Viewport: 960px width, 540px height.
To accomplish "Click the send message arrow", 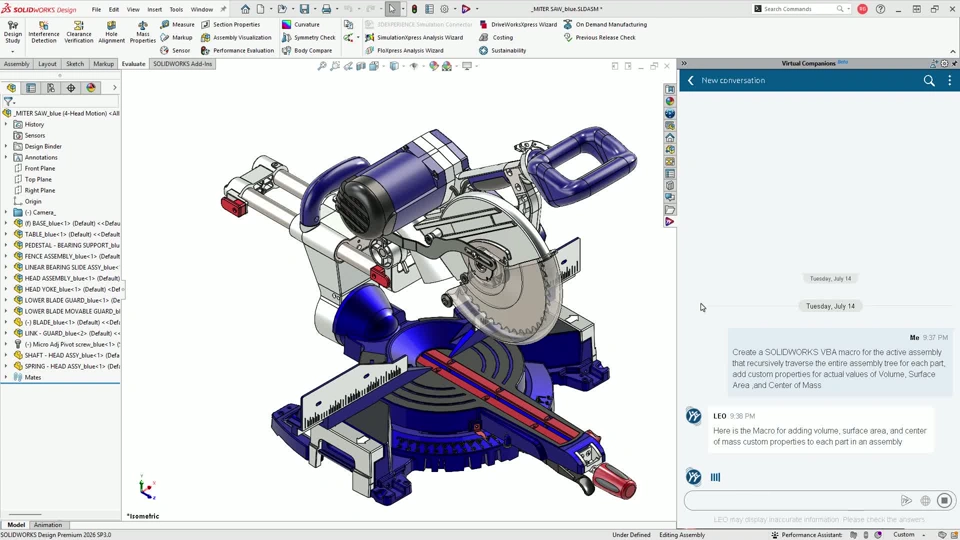I will click(906, 501).
